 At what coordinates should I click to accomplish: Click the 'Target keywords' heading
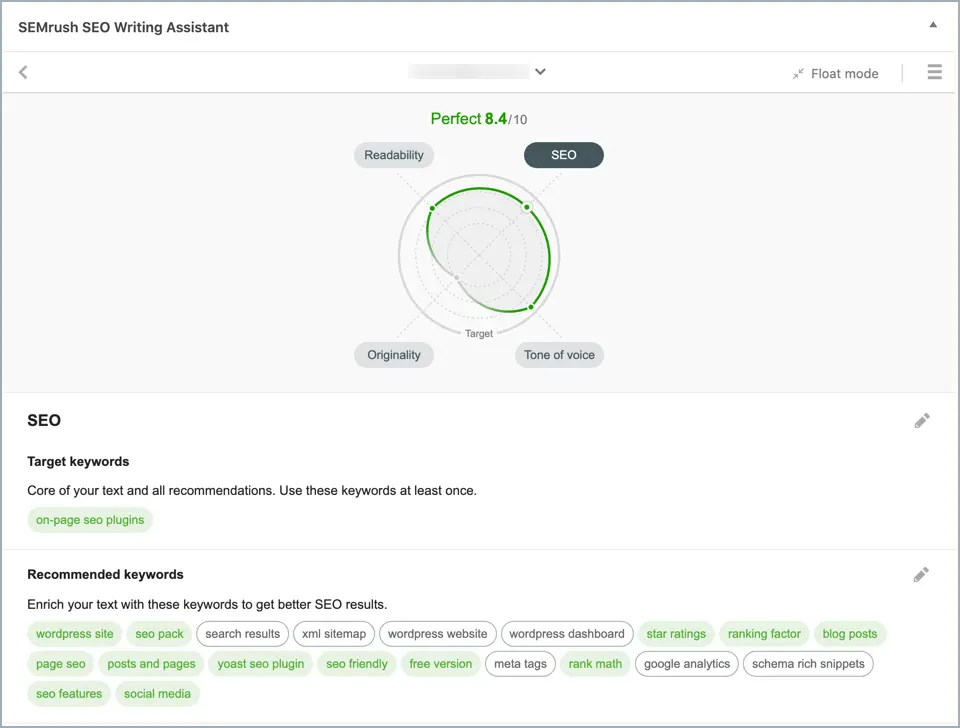coord(78,462)
